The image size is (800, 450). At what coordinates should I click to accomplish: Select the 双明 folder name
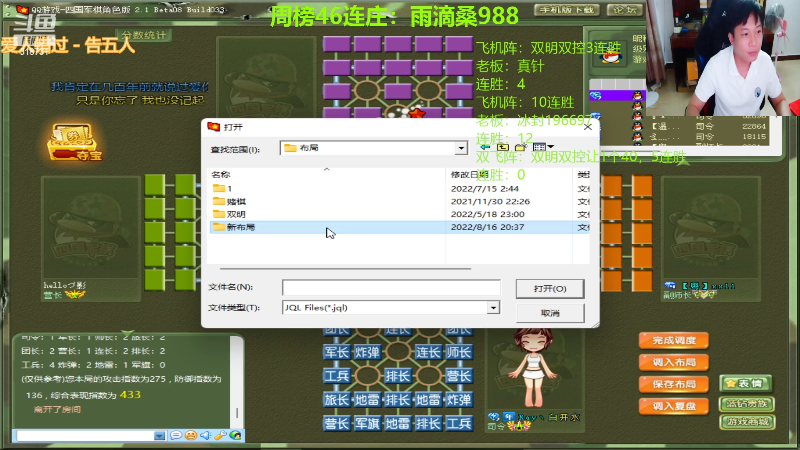coord(236,214)
